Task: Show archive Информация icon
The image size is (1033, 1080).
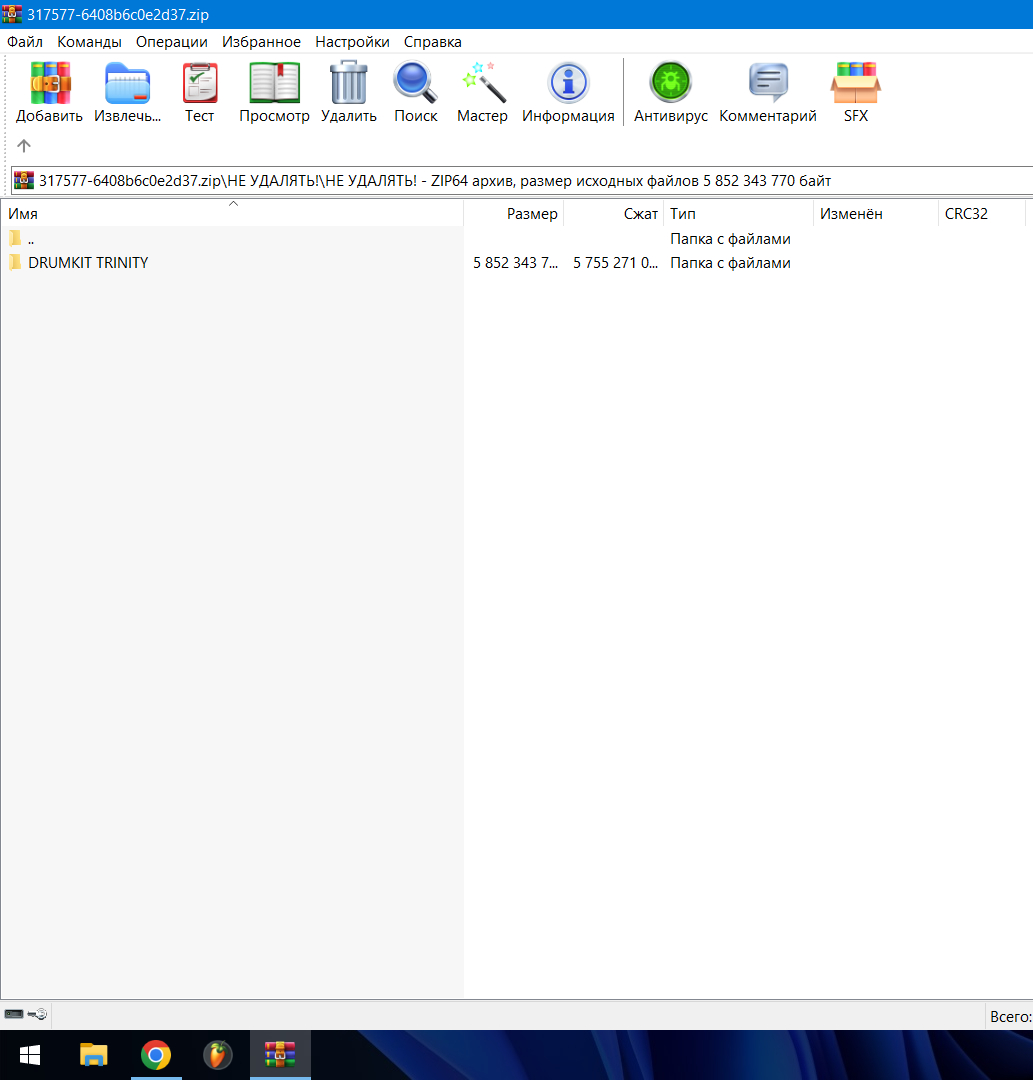Action: tap(568, 83)
